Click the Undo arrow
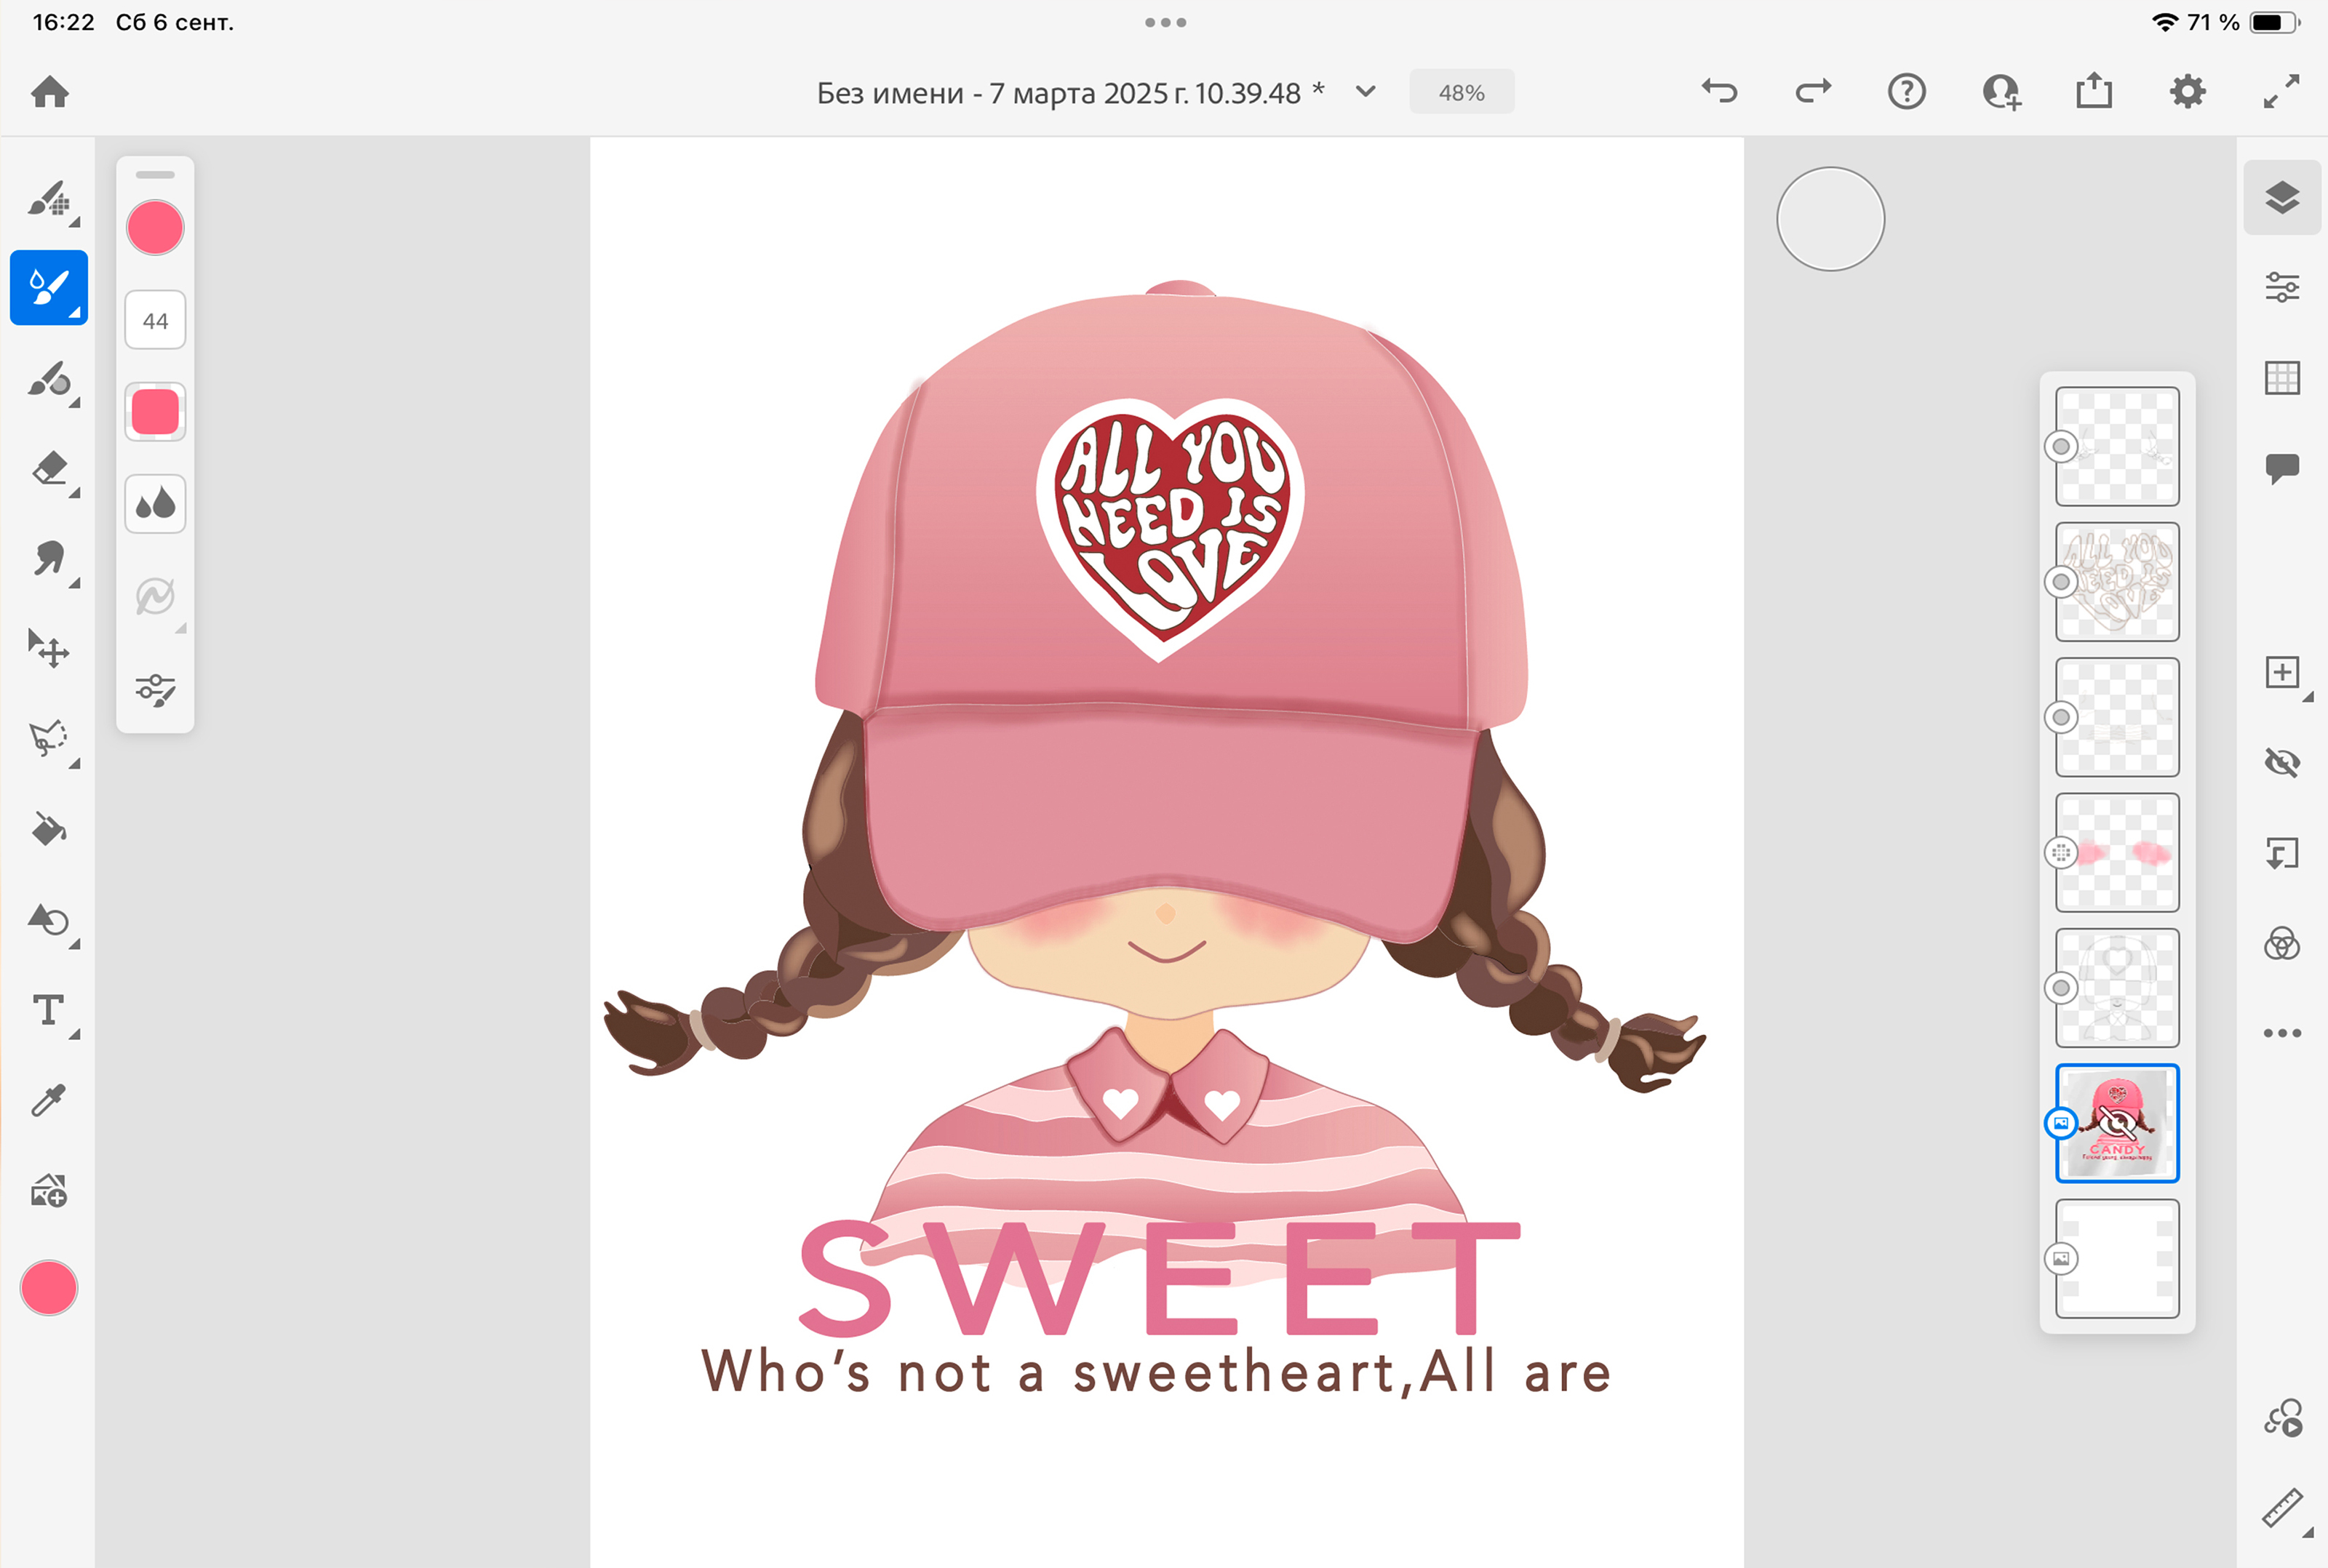The image size is (2328, 1568). click(1719, 92)
